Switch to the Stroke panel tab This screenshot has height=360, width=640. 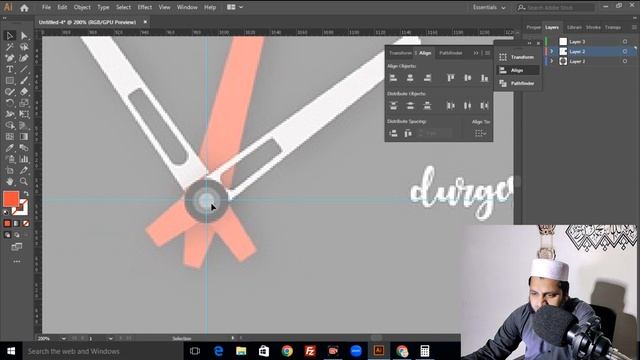coord(593,27)
